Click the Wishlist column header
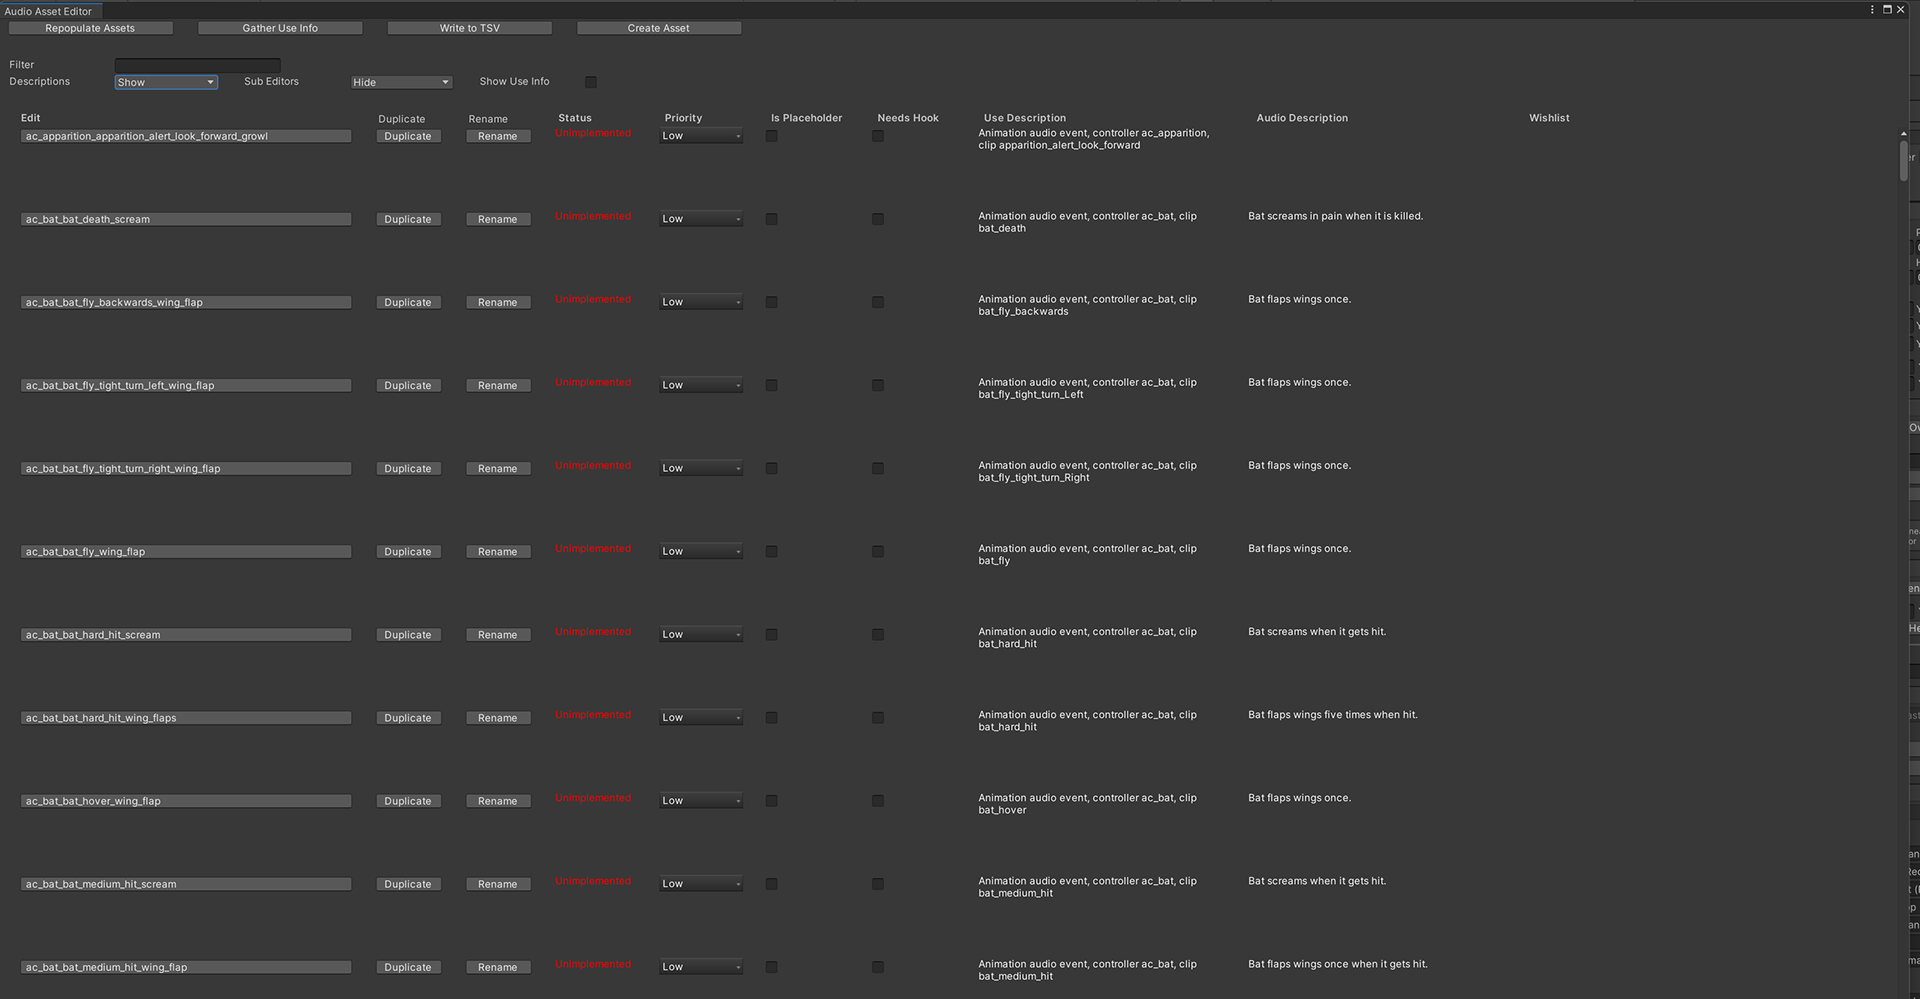Screen dimensions: 1920x999 point(1549,118)
